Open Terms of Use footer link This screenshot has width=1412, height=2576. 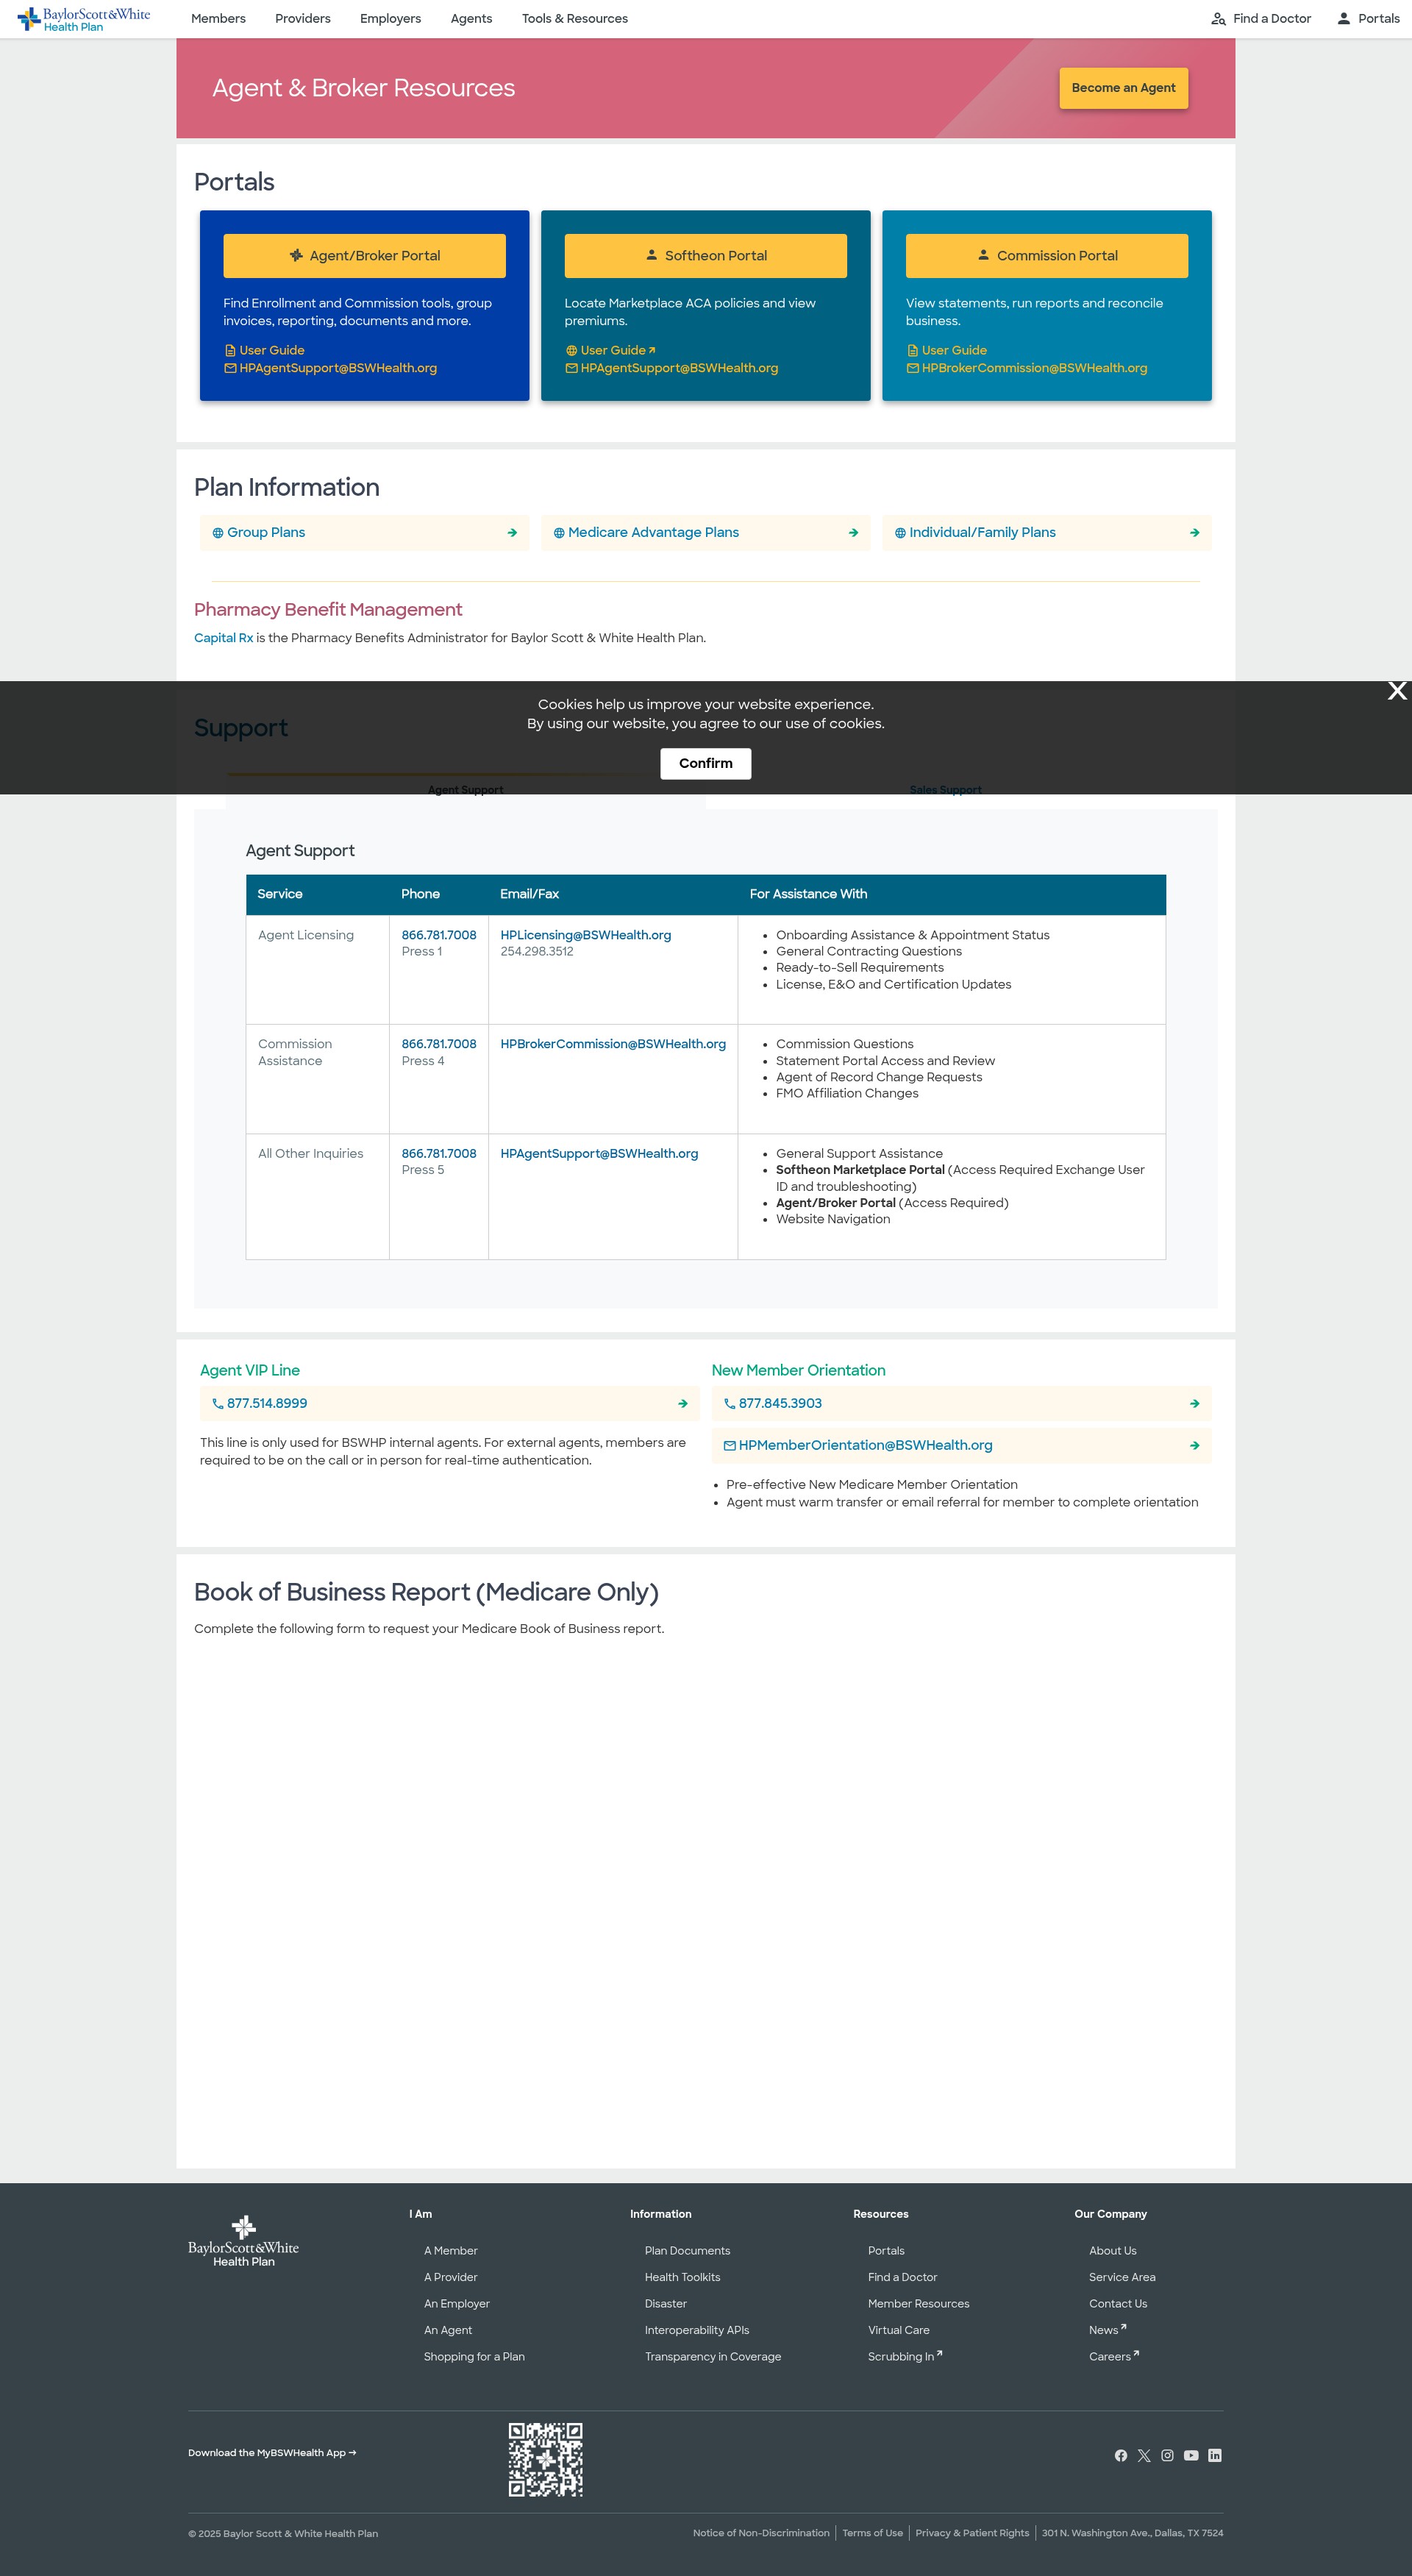click(x=872, y=2533)
